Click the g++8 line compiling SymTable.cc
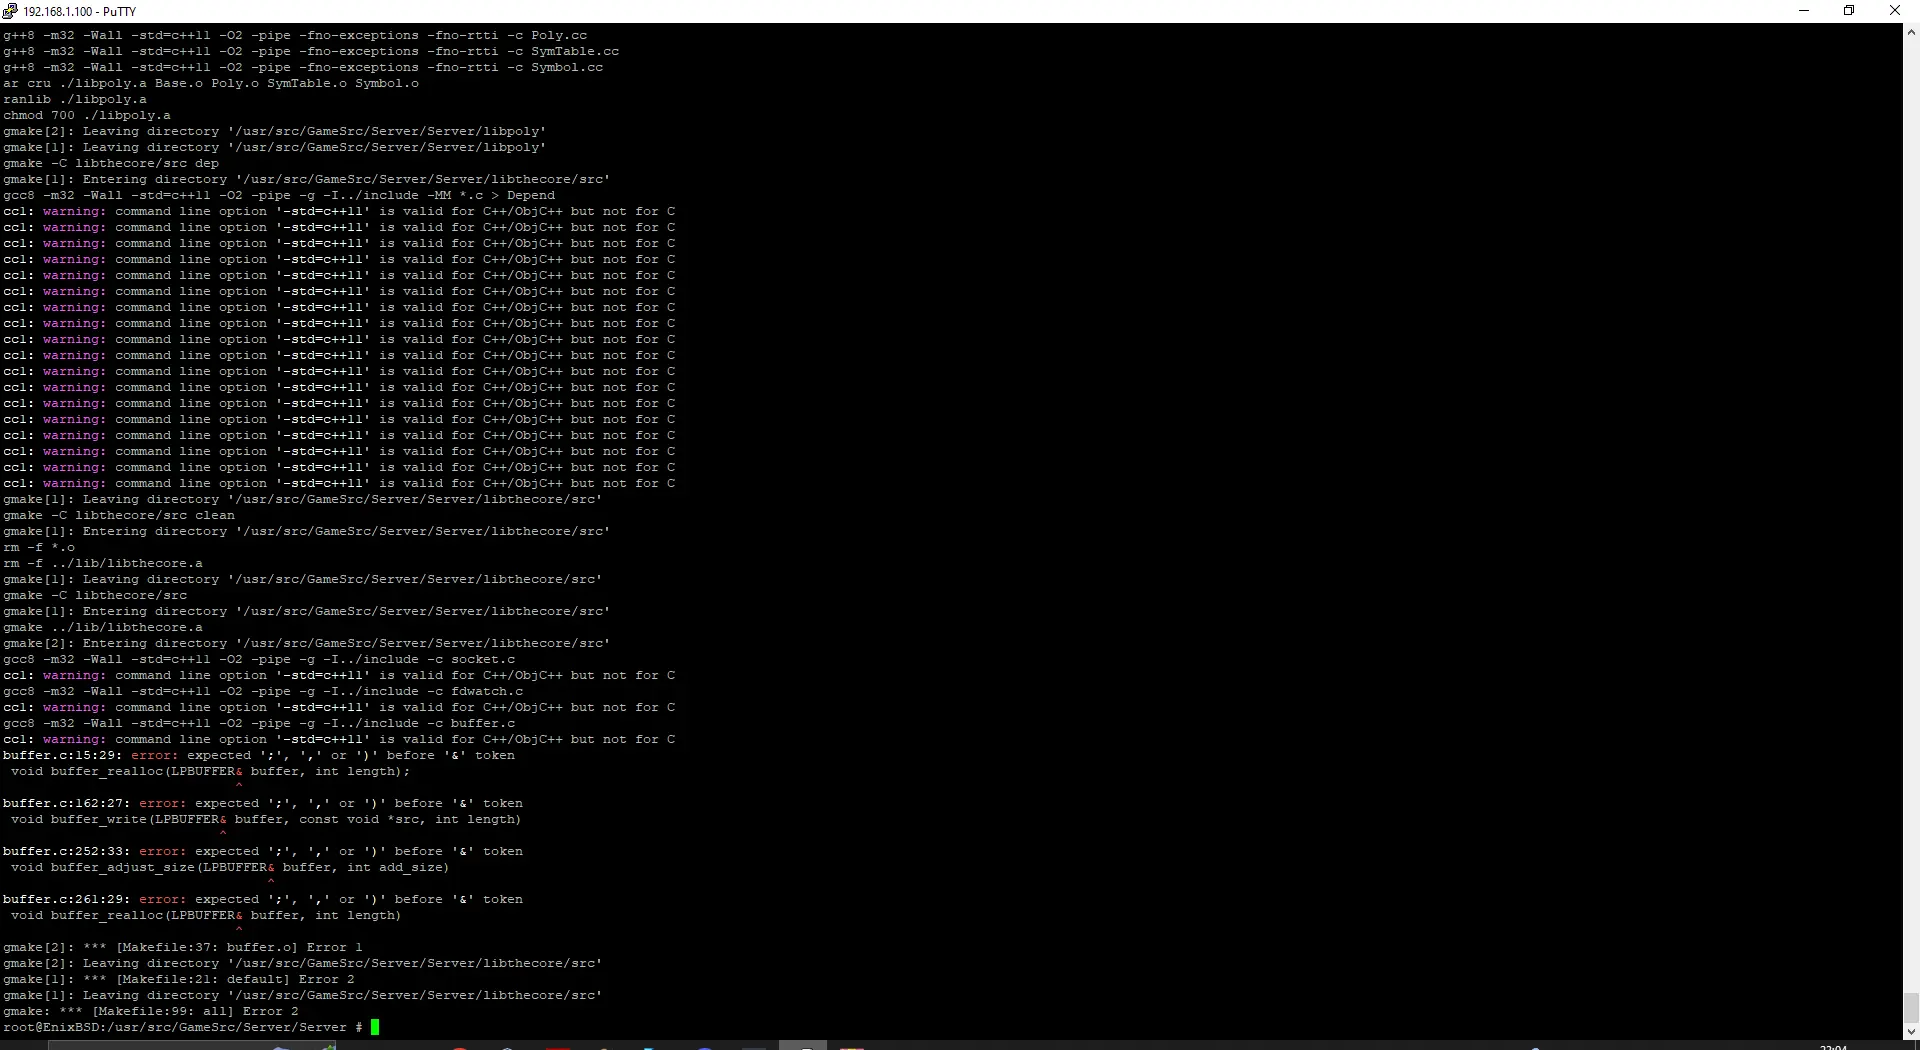The height and width of the screenshot is (1050, 1920). tap(311, 51)
